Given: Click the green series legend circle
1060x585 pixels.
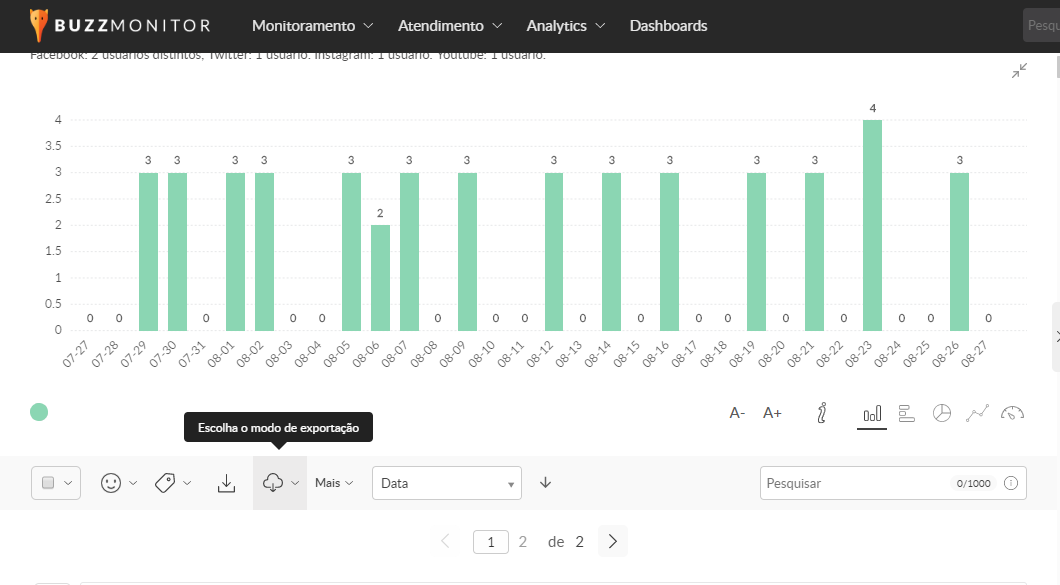Looking at the screenshot, I should click(x=39, y=412).
